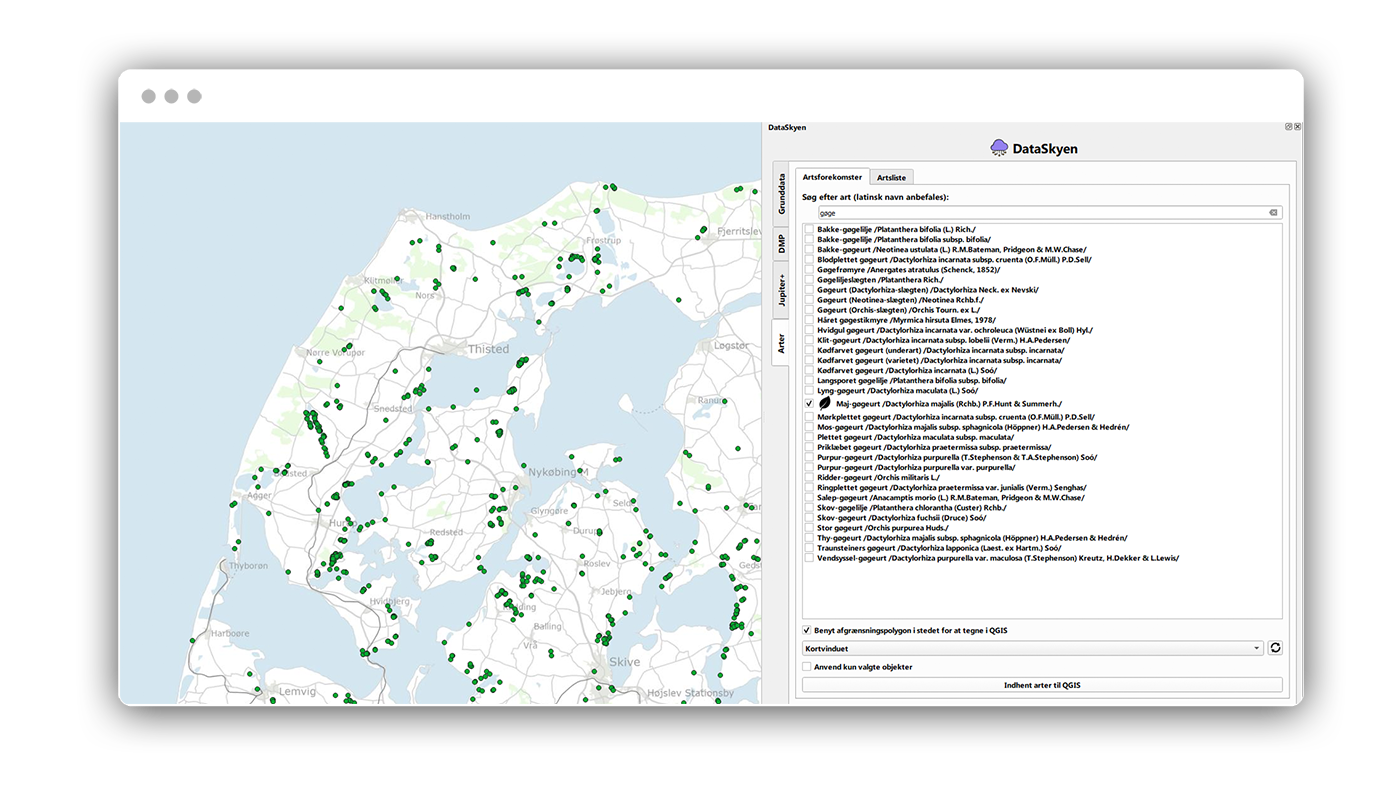
Task: Click the first gray window control dot
Action: (148, 96)
